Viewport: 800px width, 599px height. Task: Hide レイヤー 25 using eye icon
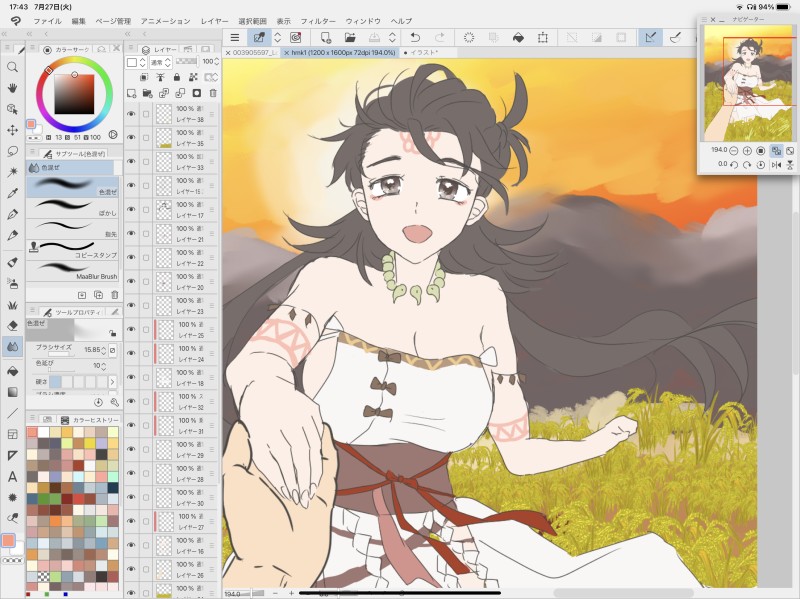[131, 330]
